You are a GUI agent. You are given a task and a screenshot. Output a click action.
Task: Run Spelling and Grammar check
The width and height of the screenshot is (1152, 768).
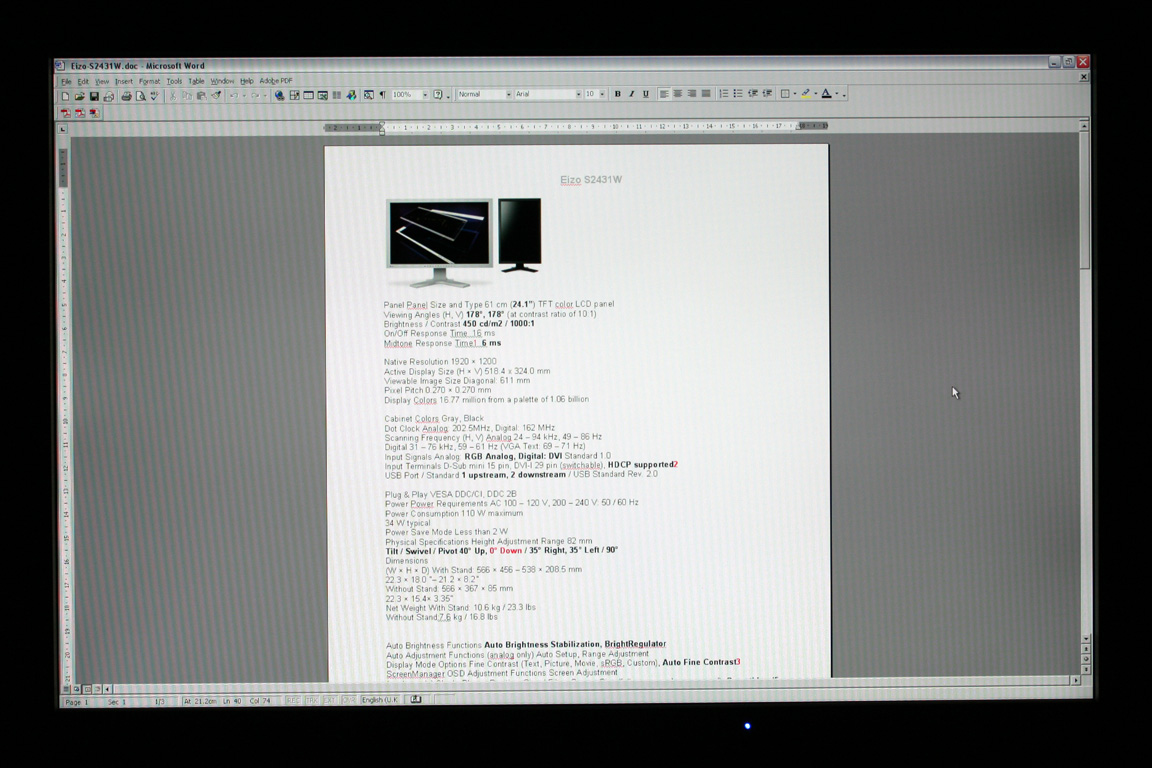[x=154, y=96]
